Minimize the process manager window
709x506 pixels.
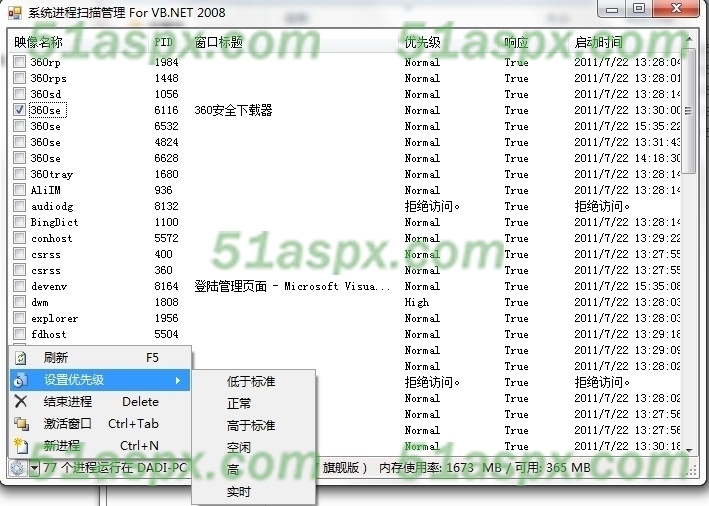[612, 9]
